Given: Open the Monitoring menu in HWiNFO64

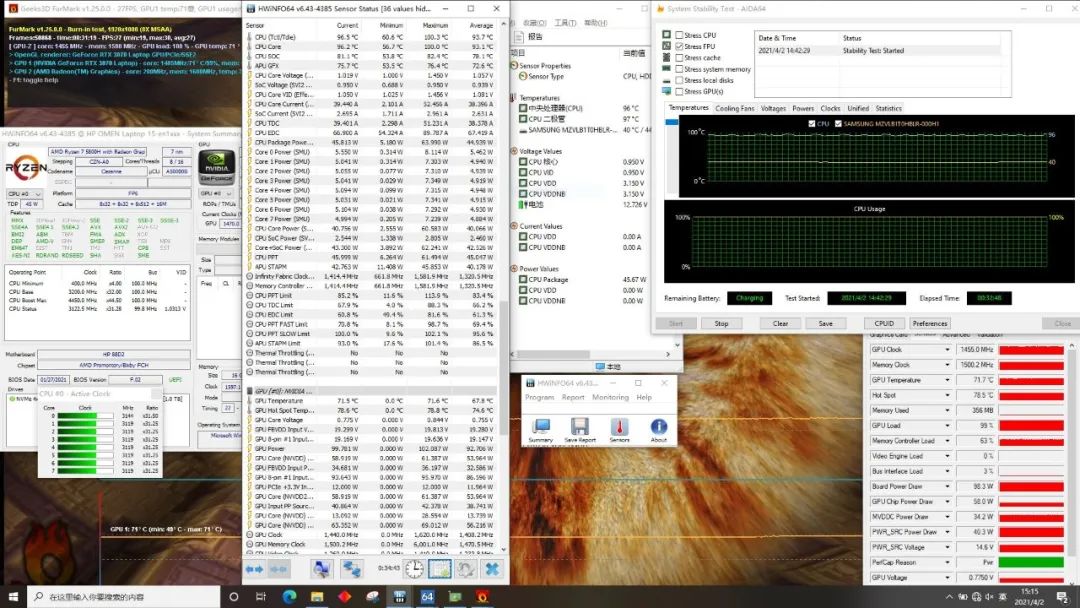Looking at the screenshot, I should [x=610, y=397].
